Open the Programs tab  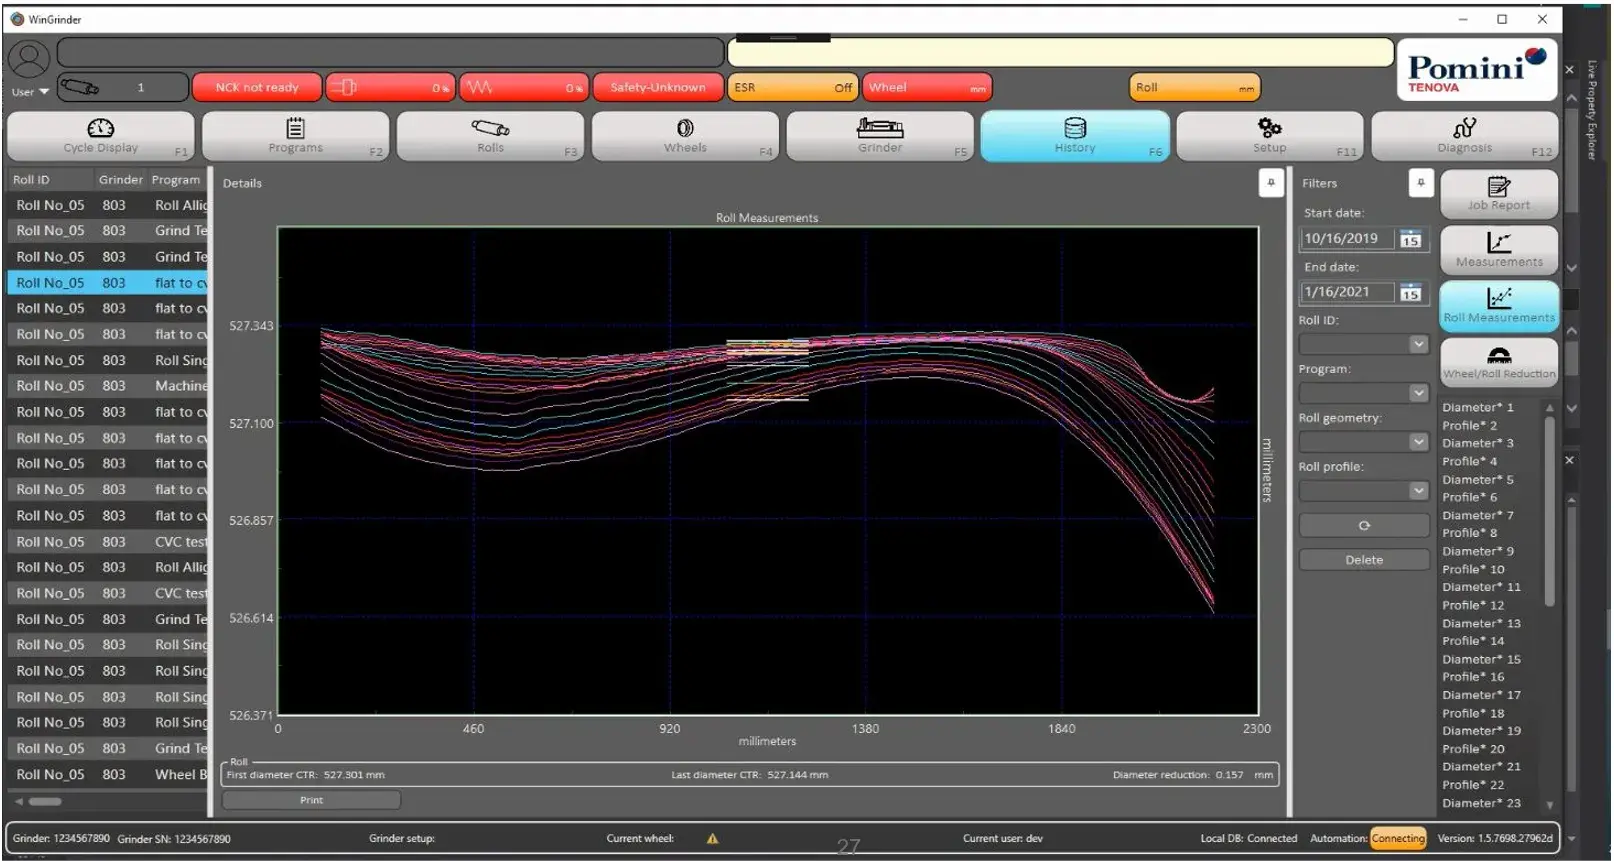coord(295,136)
